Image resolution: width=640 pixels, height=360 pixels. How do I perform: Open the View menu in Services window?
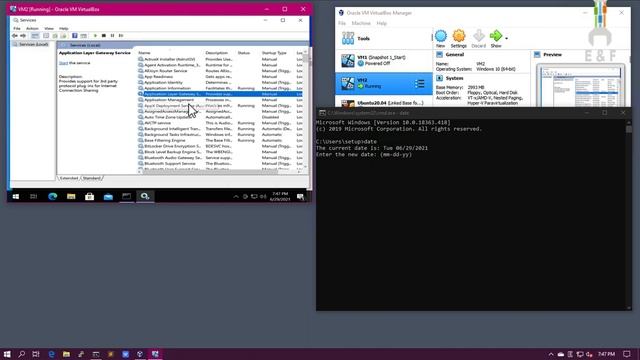click(49, 29)
